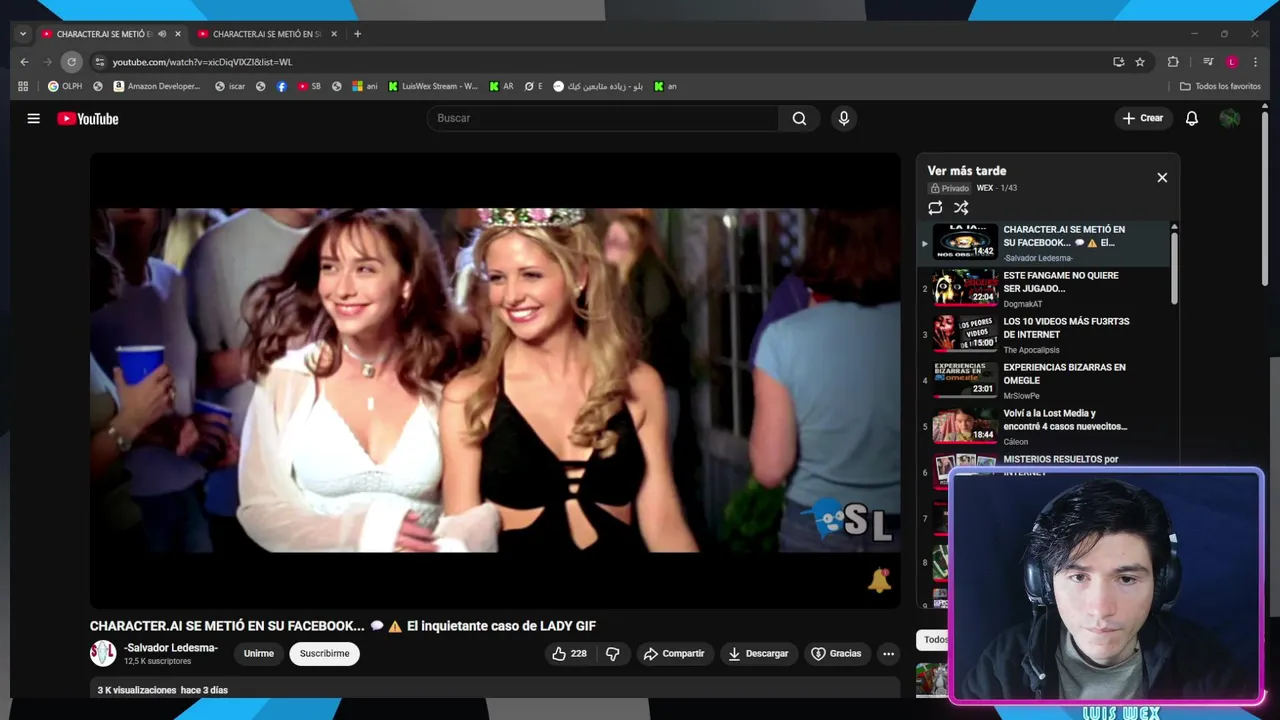
Task: Install app icon in address bar
Action: (1118, 62)
